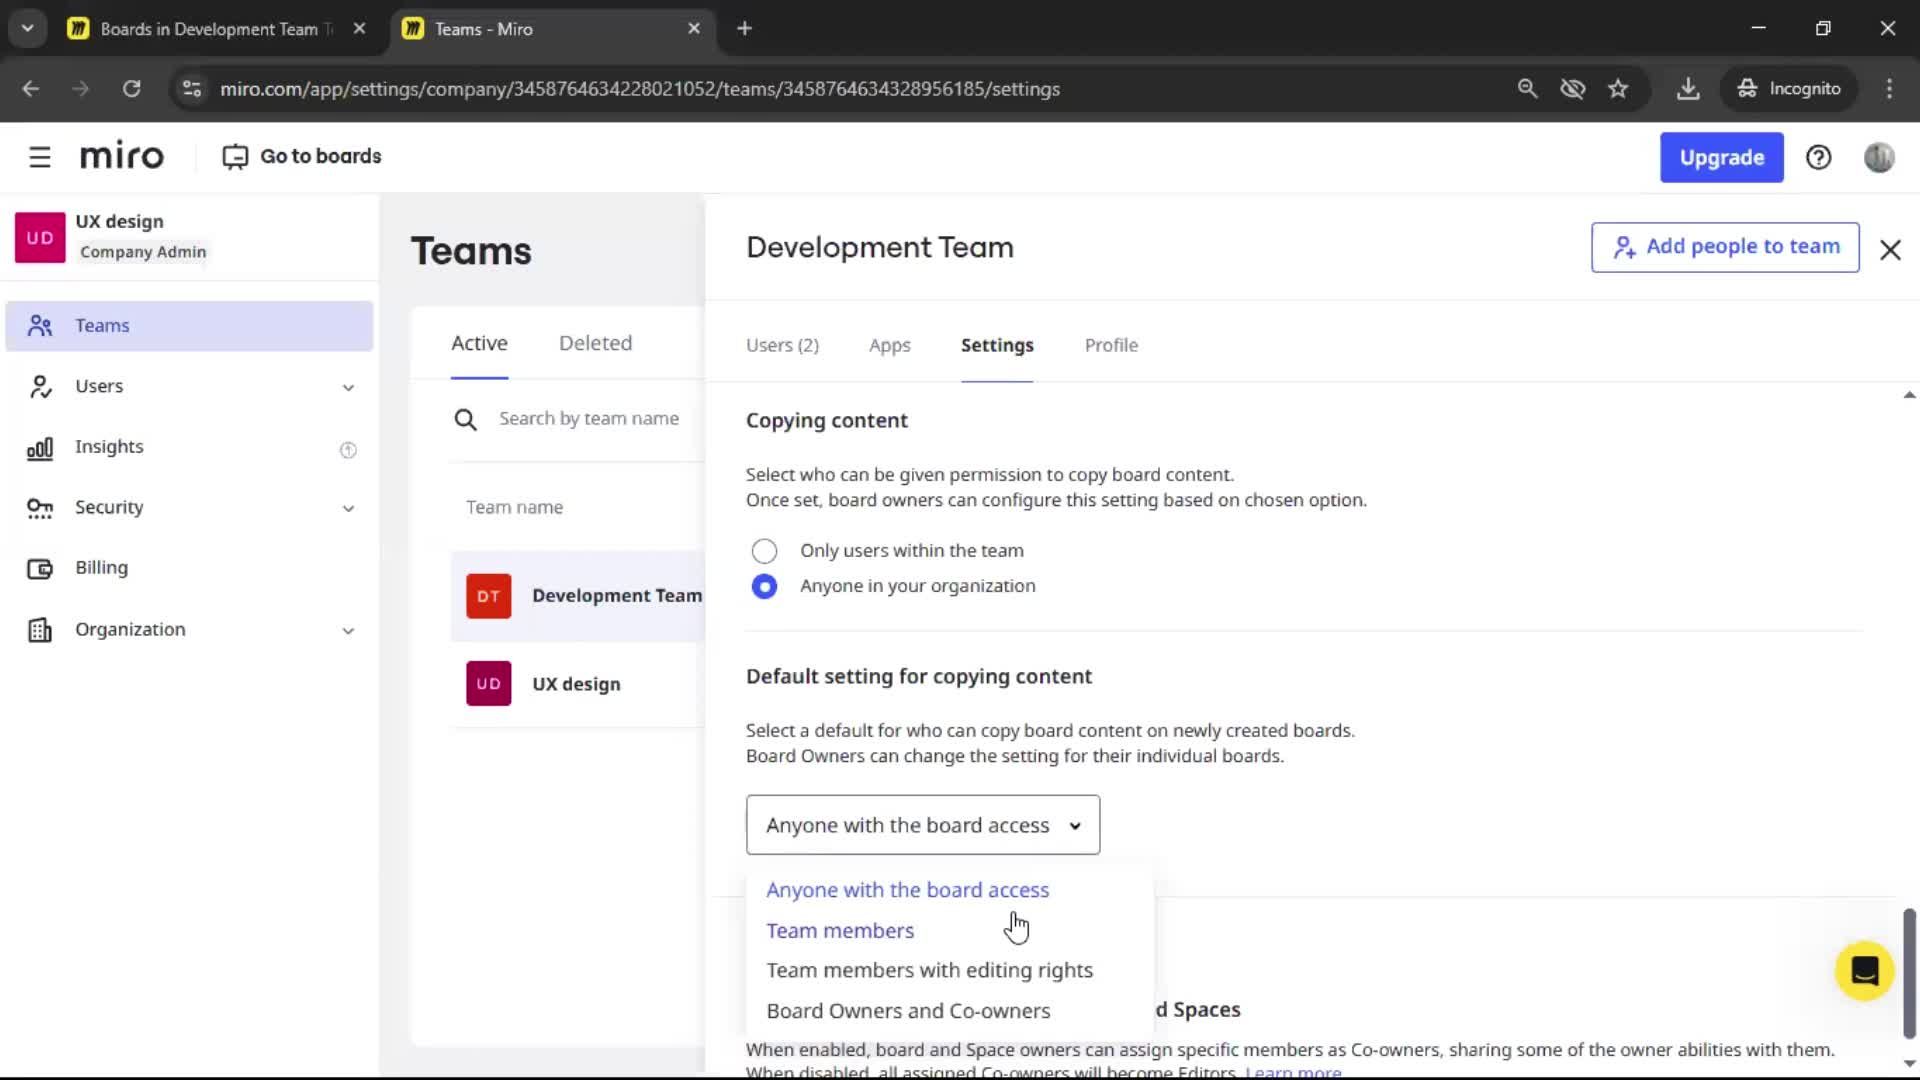Choose Anyone with the board access option
This screenshot has width=1920, height=1080.
click(x=907, y=890)
